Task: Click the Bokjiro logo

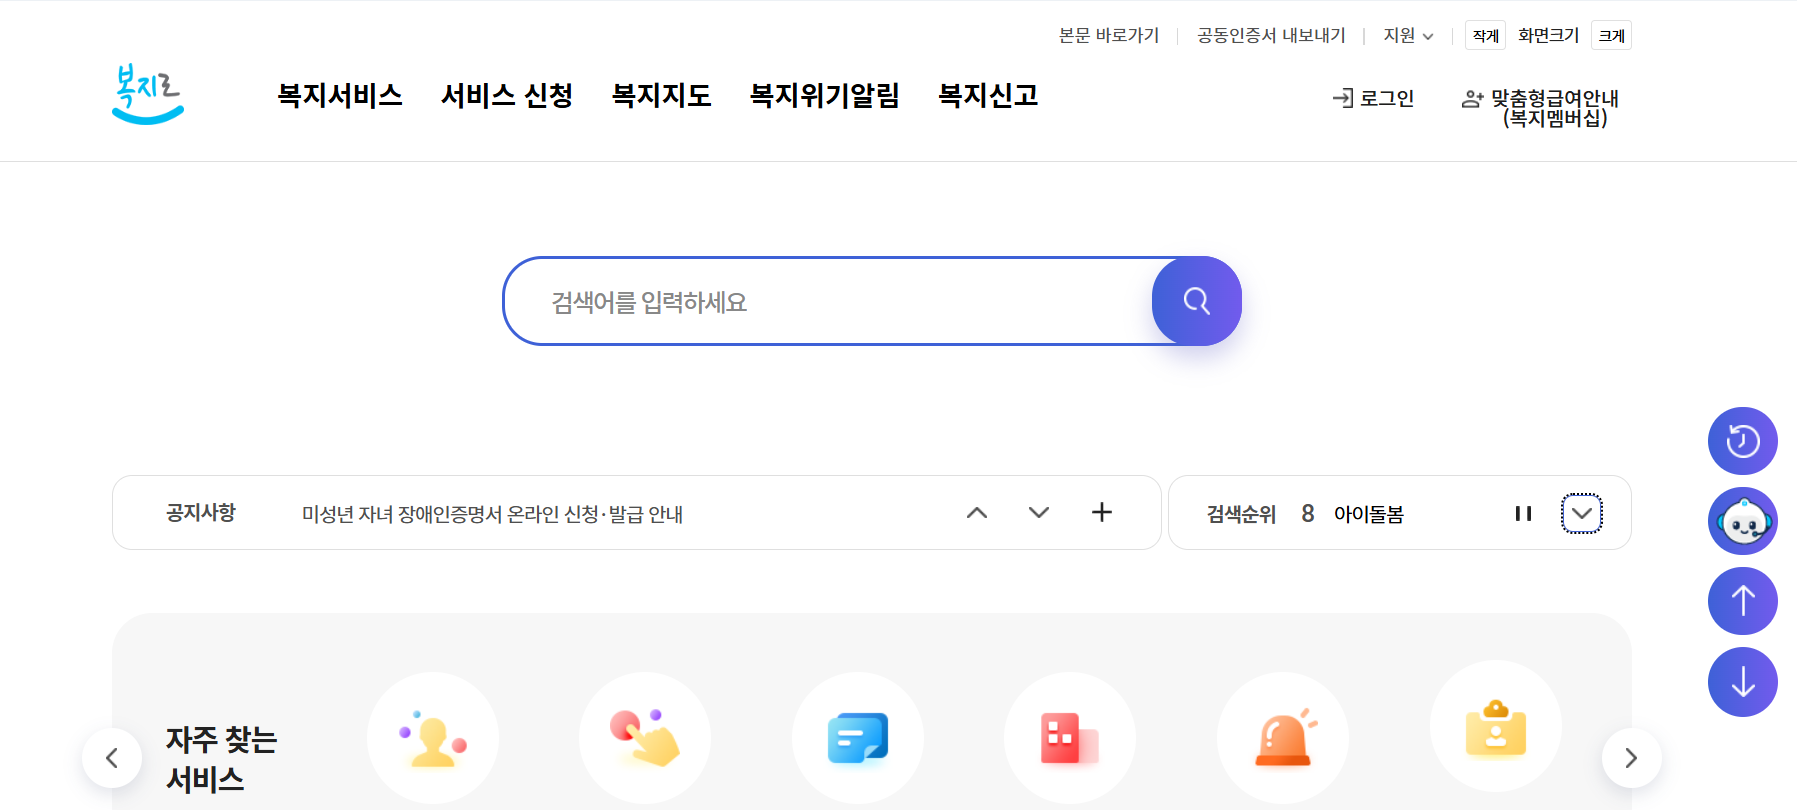Action: [x=148, y=94]
